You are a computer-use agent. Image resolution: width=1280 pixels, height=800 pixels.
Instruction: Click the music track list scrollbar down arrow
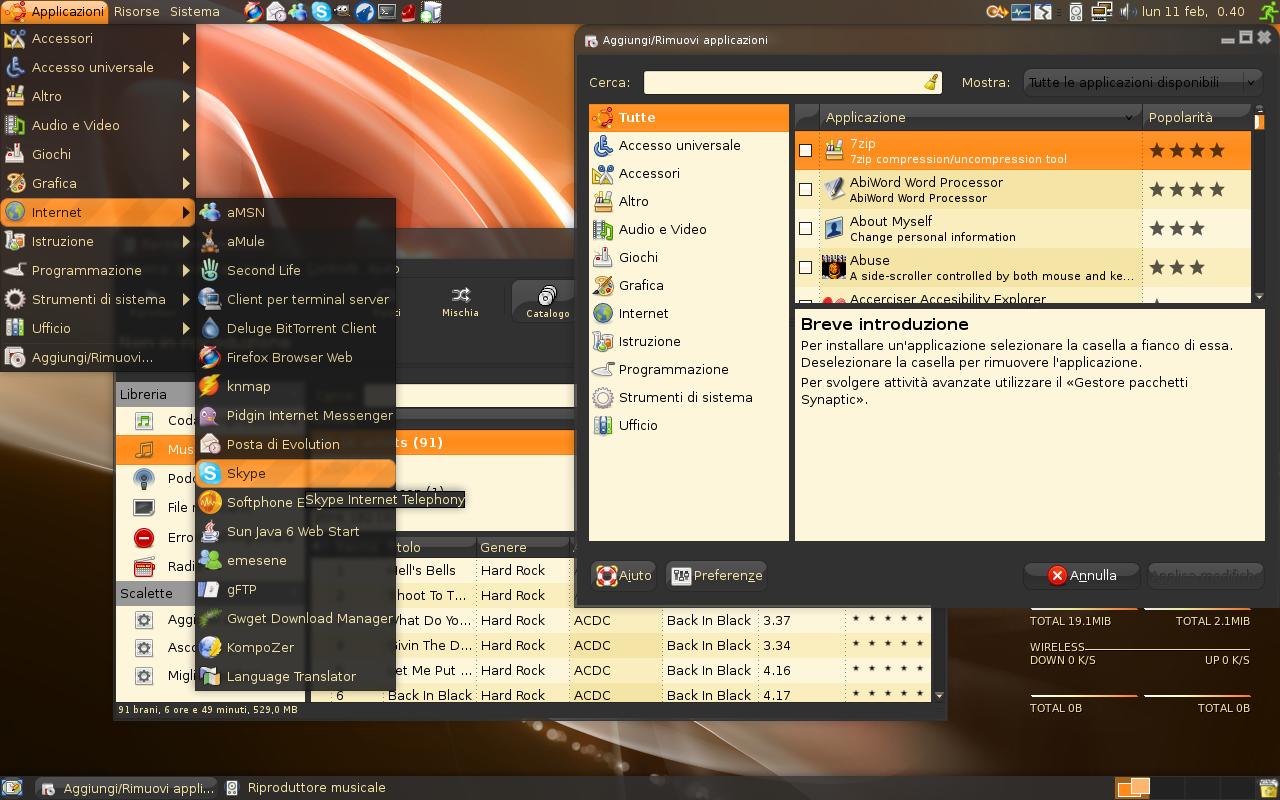tap(939, 694)
